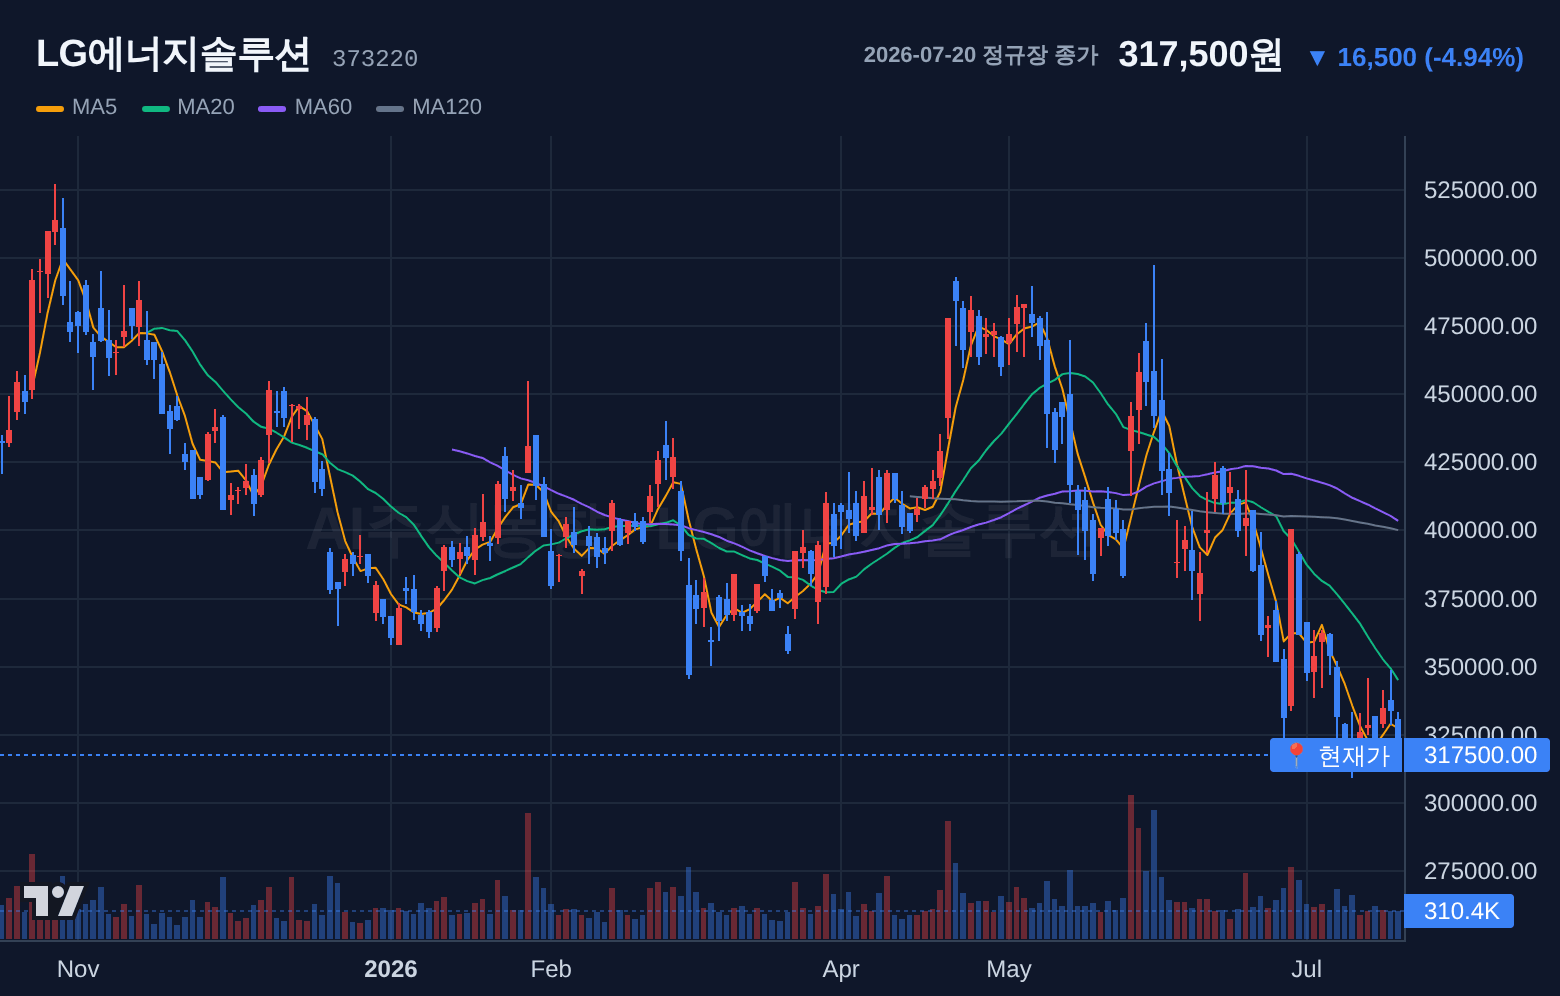Click the blue down-triangle change indicator
The height and width of the screenshot is (996, 1560).
(1317, 58)
